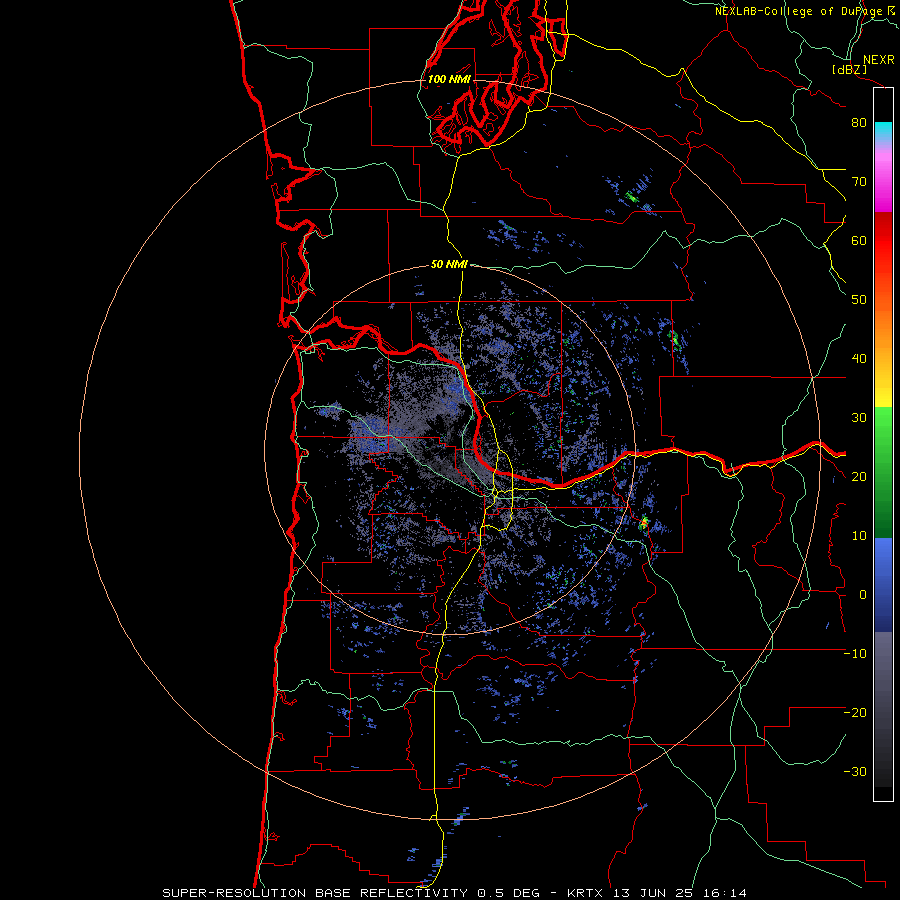Click the "100 NMI" range ring label
This screenshot has width=900, height=900.
(x=449, y=79)
